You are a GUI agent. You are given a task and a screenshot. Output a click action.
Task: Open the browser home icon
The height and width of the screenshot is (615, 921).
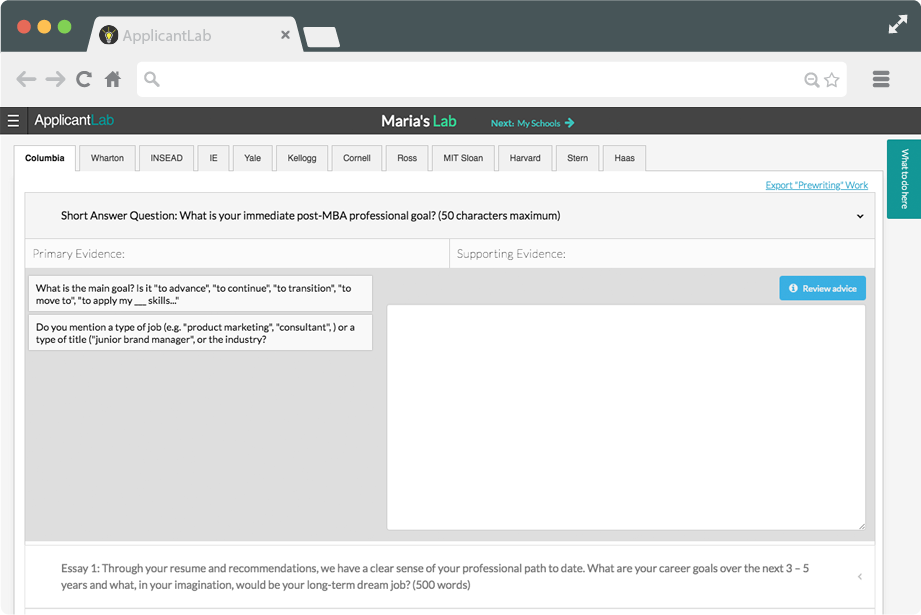(x=113, y=79)
